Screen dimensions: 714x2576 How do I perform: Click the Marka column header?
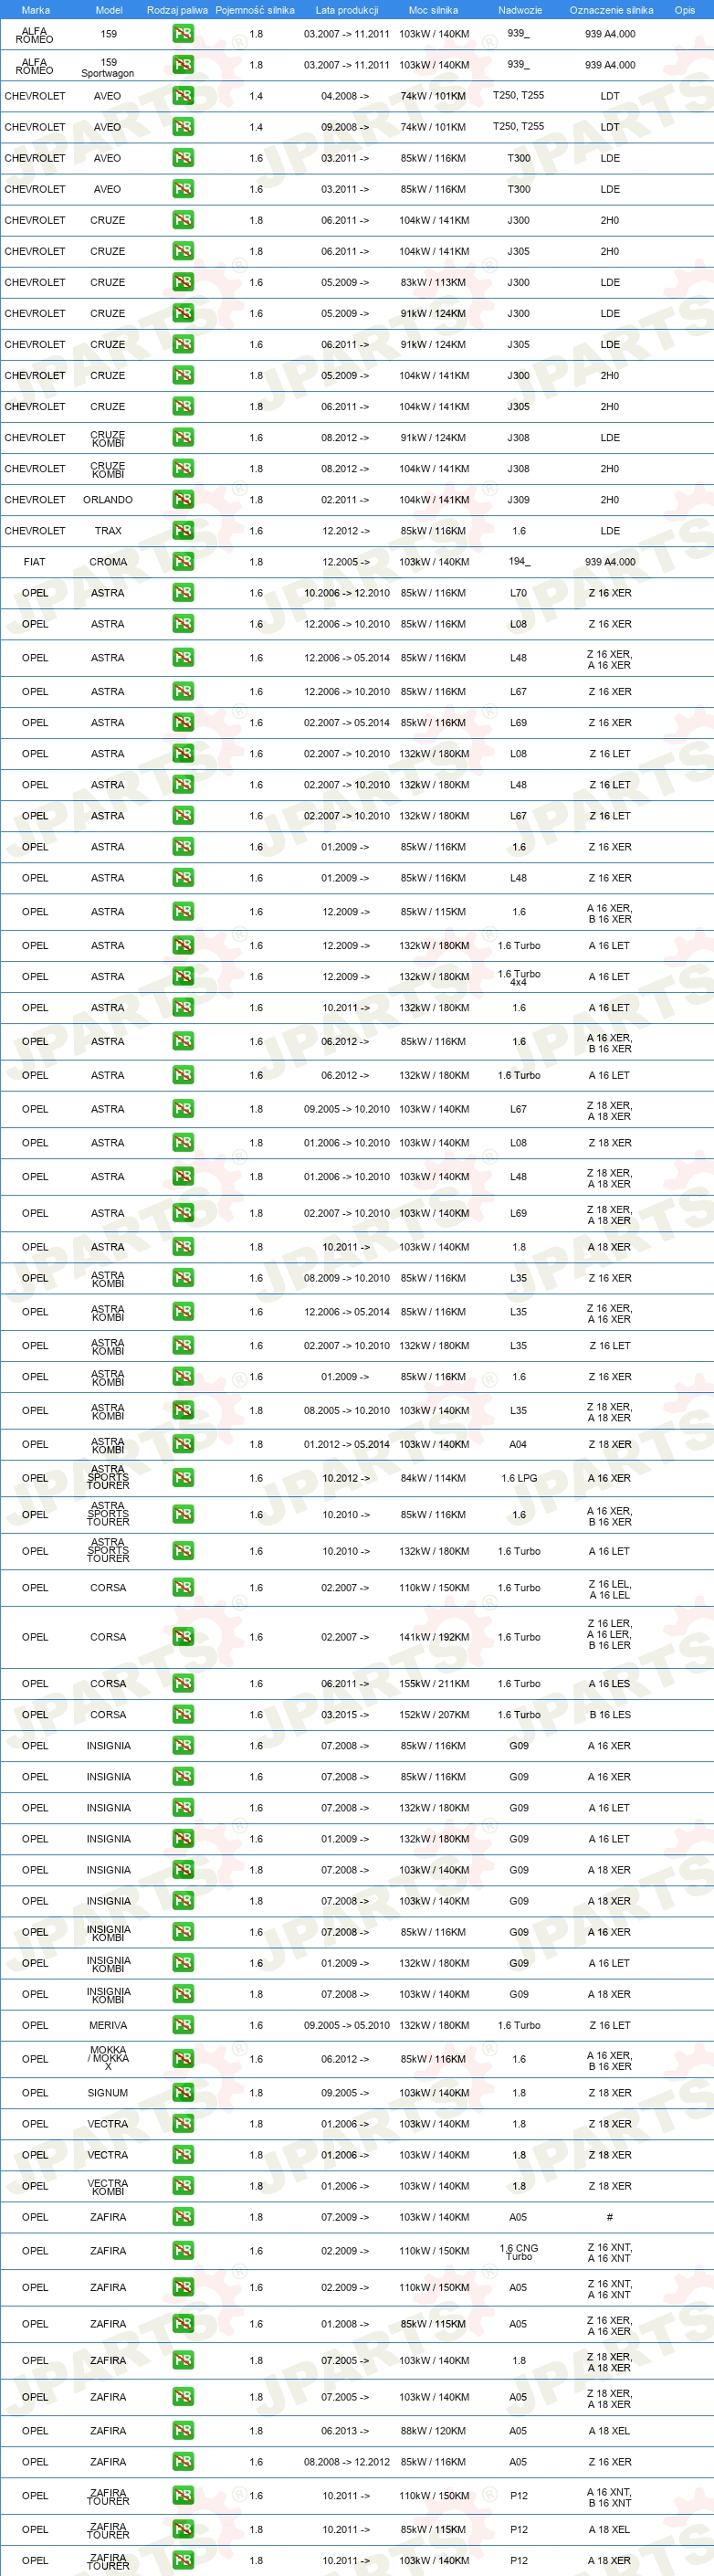(35, 10)
